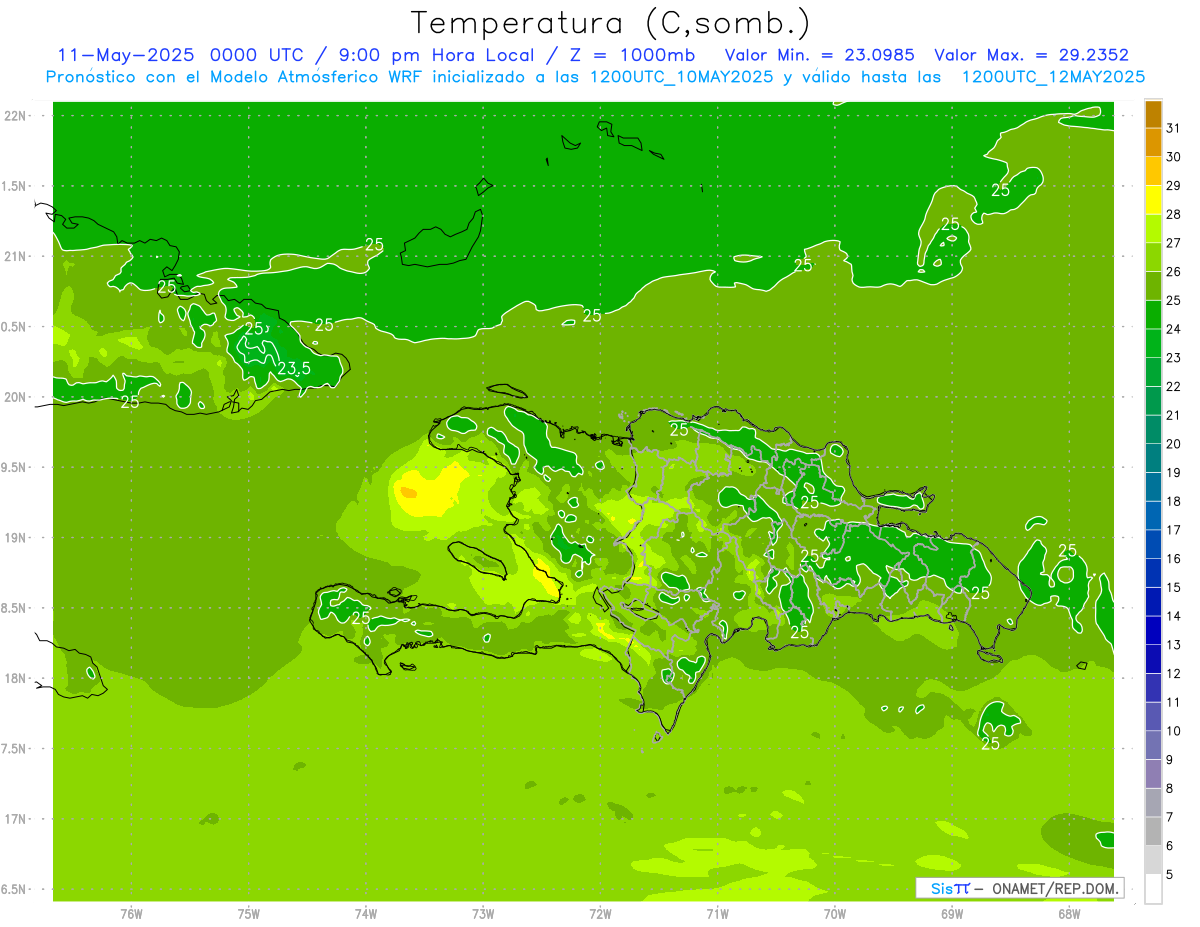The width and height of the screenshot is (1200, 927).
Task: Pick the purple band between 9 and 10
Action: pyautogui.click(x=1153, y=745)
